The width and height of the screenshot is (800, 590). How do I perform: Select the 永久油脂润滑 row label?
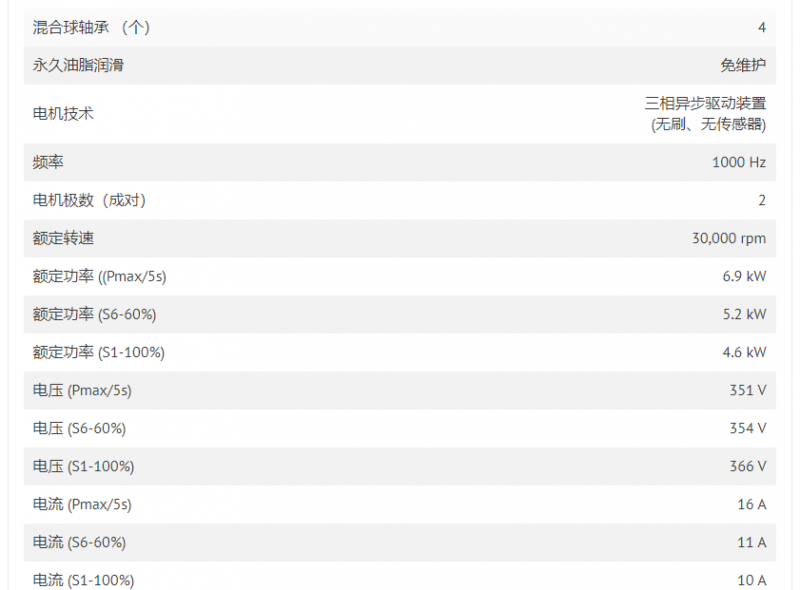79,66
